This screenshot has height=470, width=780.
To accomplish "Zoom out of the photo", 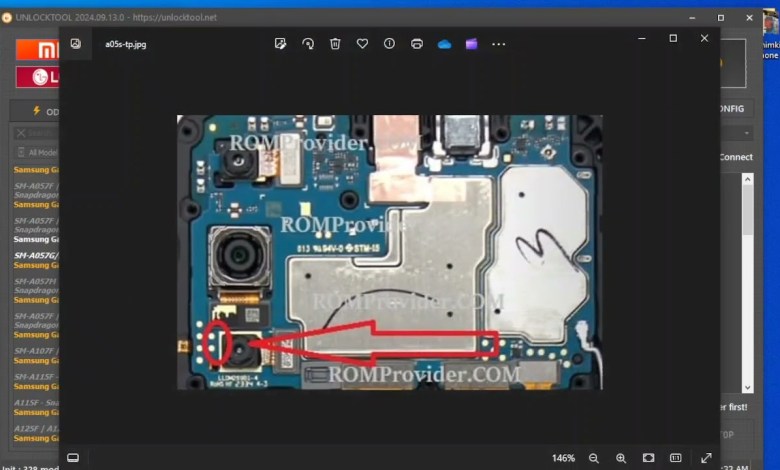I will 593,458.
